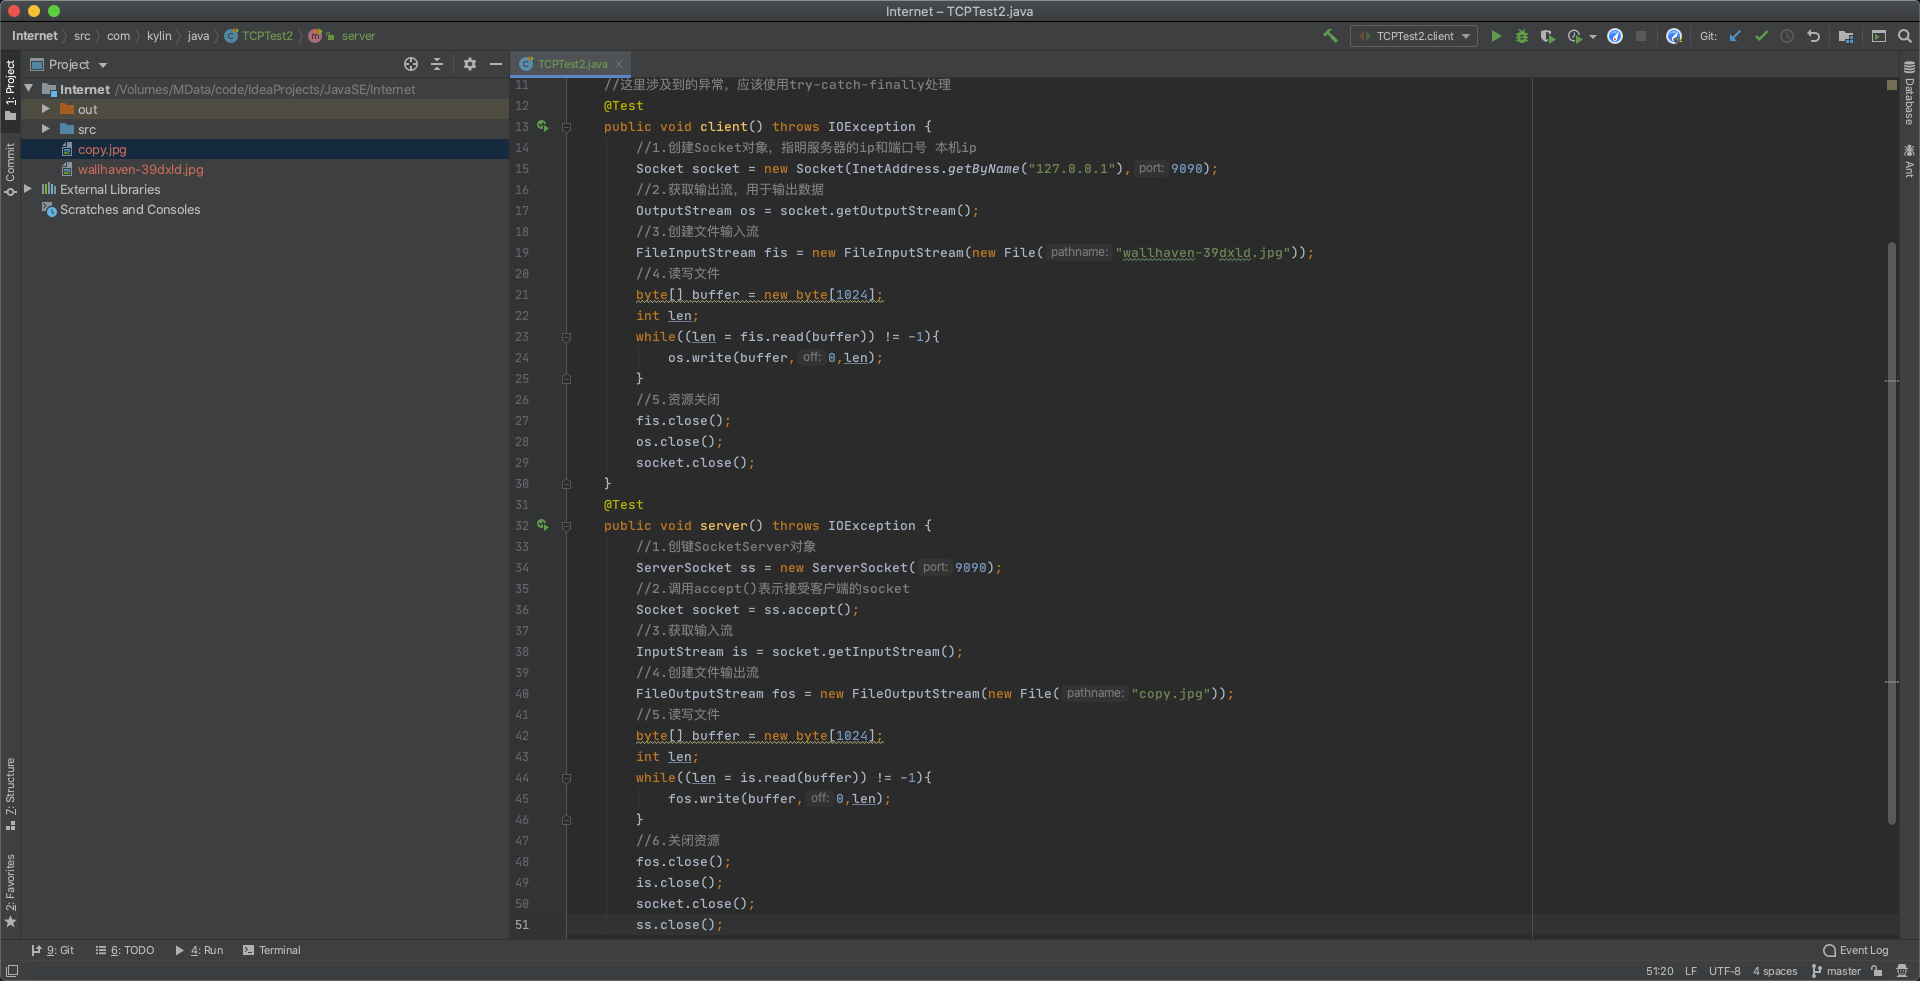Run the client test from gutter icon
This screenshot has width=1920, height=981.
point(543,126)
